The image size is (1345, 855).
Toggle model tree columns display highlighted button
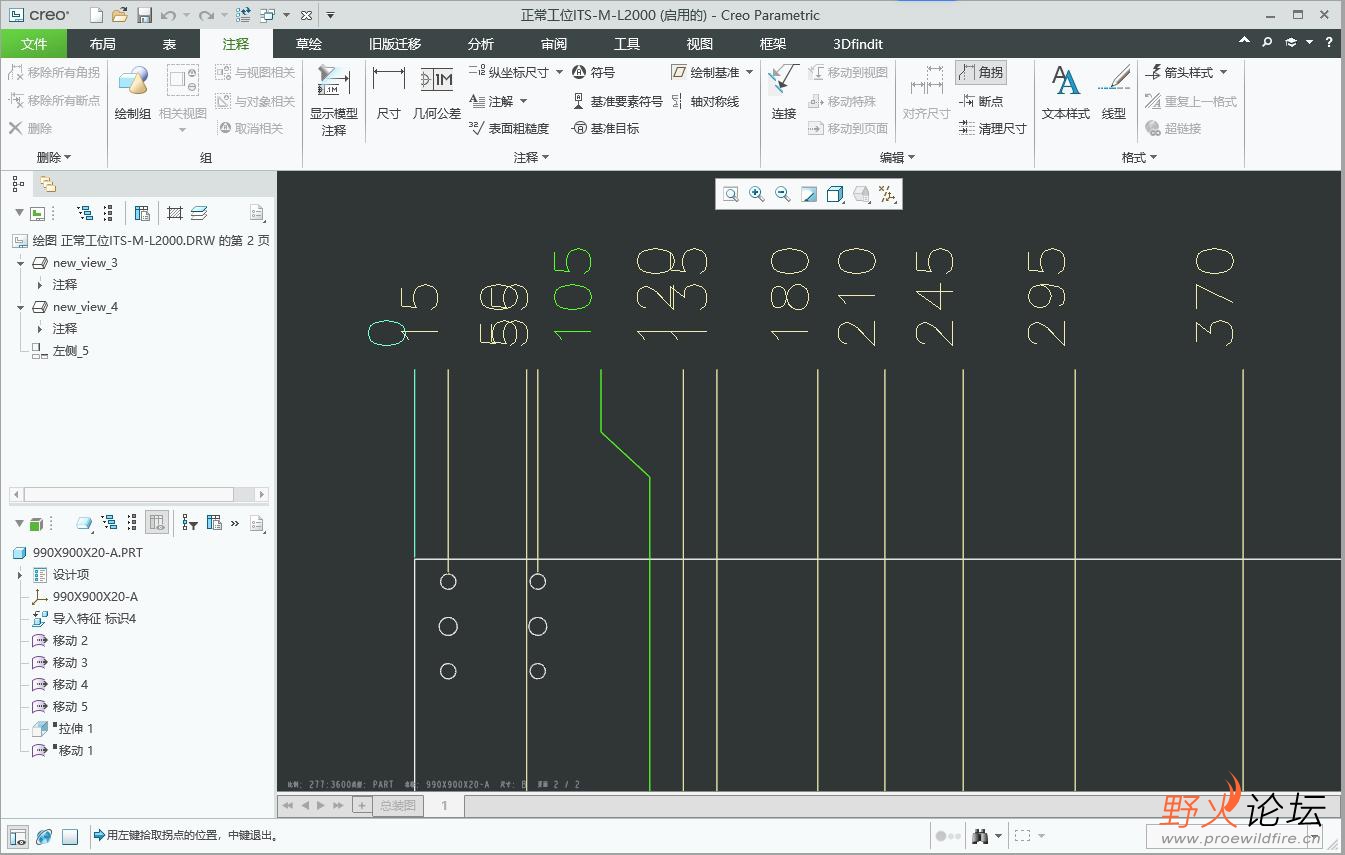pyautogui.click(x=157, y=522)
